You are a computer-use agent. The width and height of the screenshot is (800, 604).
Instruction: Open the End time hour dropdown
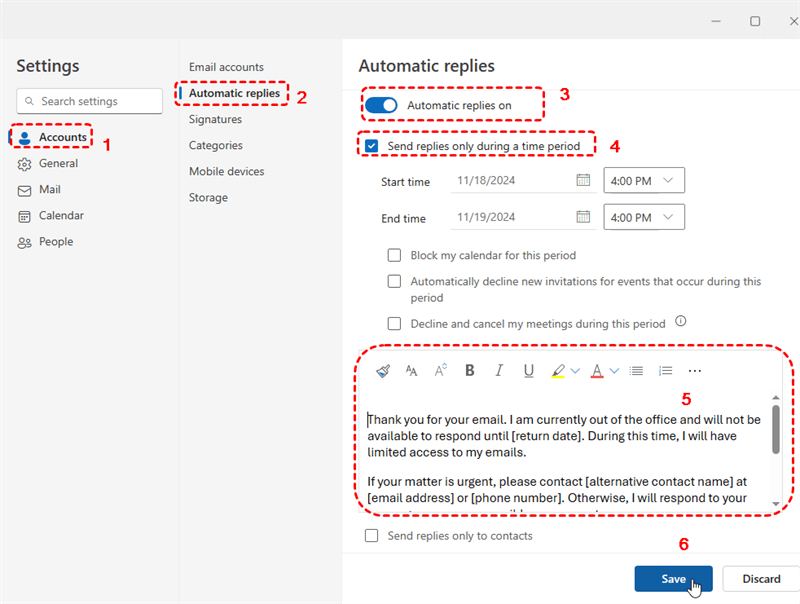(645, 217)
